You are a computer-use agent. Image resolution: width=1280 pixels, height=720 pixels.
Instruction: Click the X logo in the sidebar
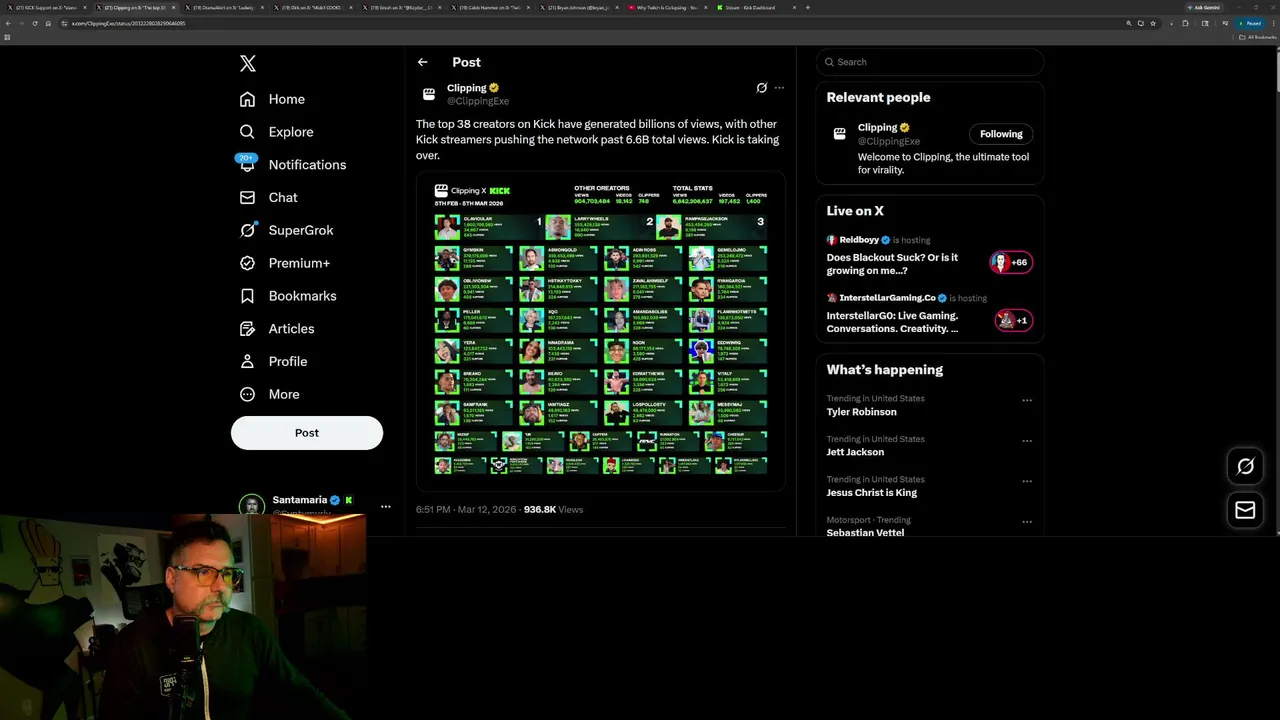pyautogui.click(x=248, y=64)
